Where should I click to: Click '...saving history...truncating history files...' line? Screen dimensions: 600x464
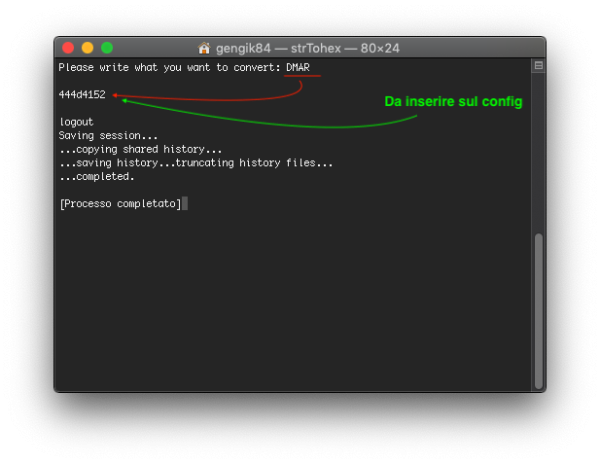(x=196, y=163)
